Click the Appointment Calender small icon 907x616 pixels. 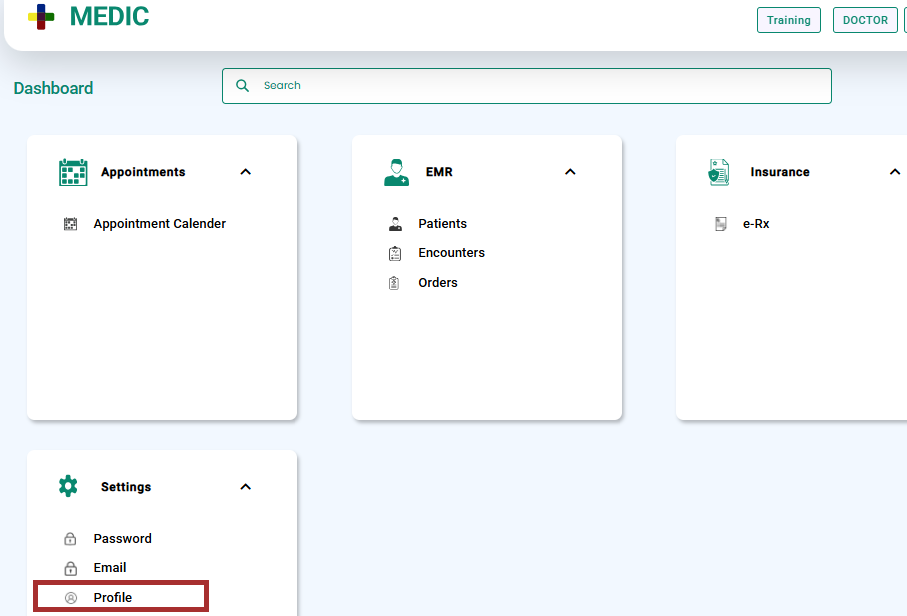(70, 224)
